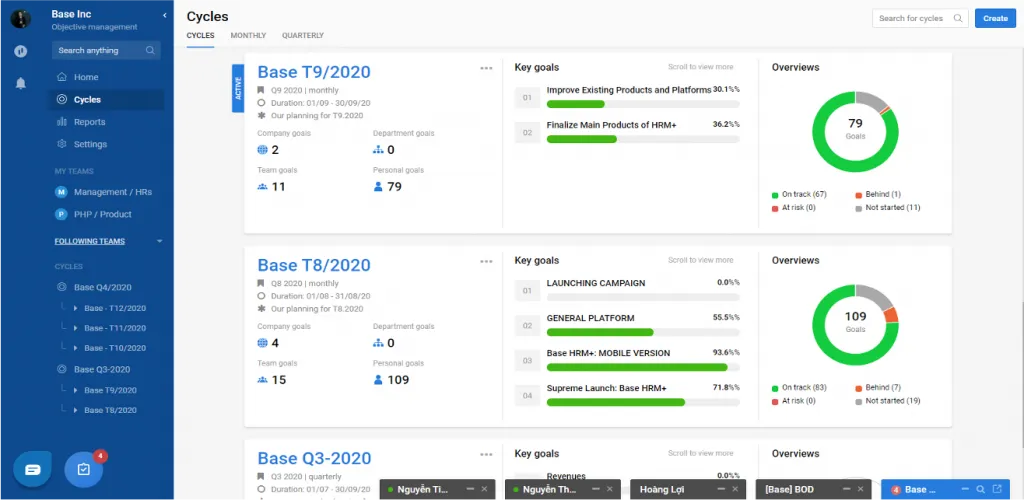Click the user profile avatar

pos(20,19)
